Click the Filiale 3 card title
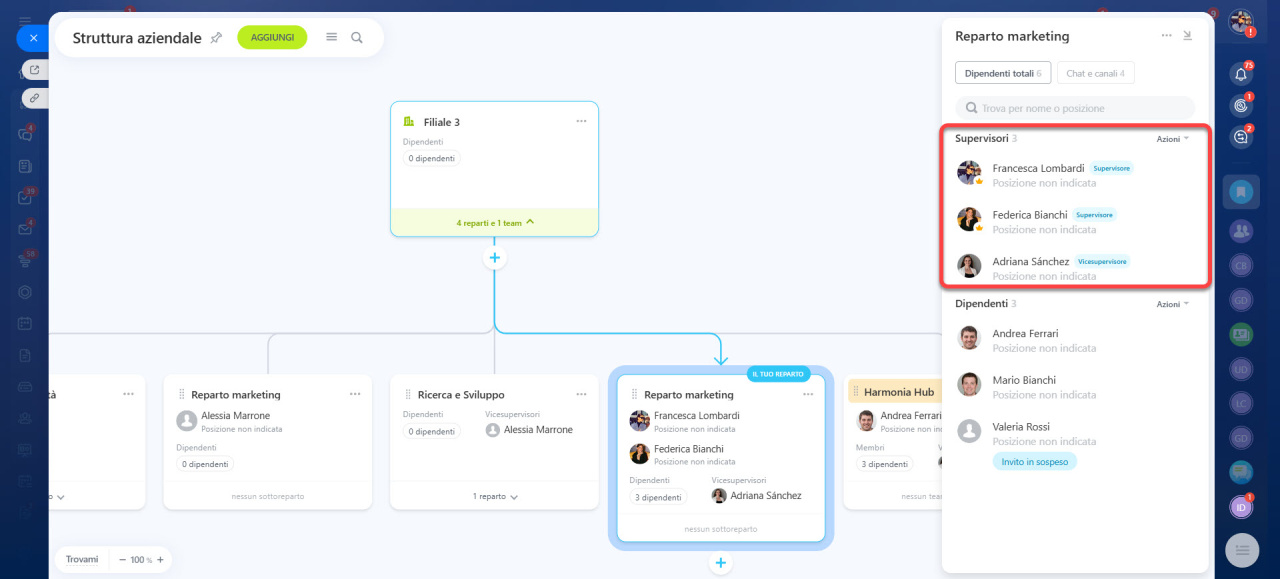Screen dimensions: 1280x579 [x=442, y=122]
